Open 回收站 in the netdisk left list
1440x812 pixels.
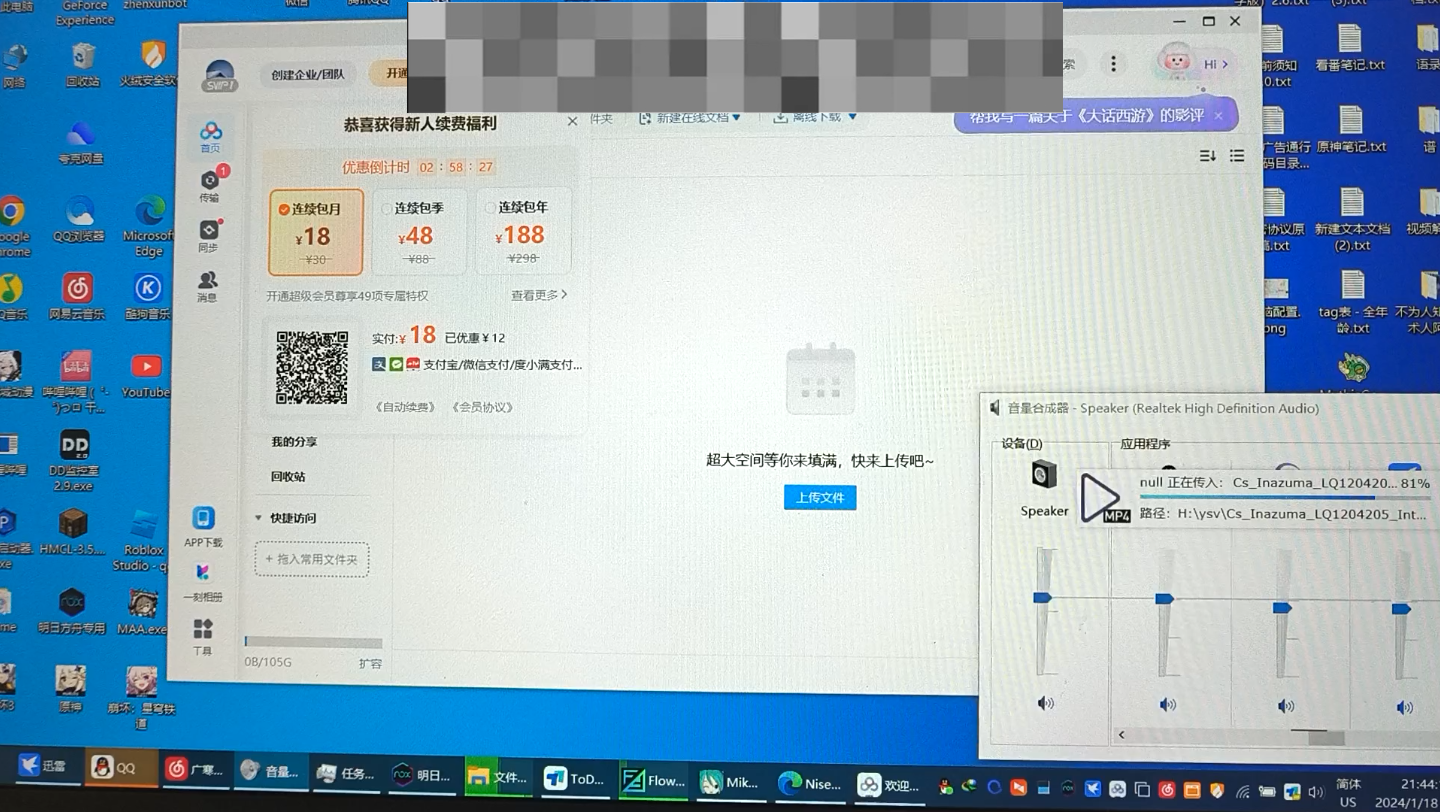[288, 477]
